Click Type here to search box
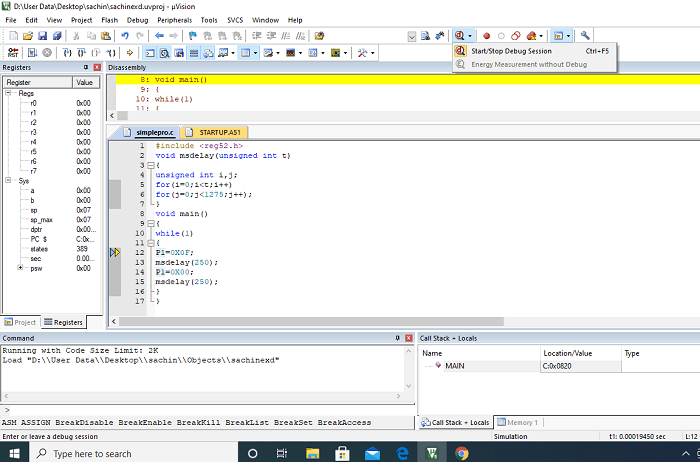This screenshot has height=462, width=700. (134, 454)
